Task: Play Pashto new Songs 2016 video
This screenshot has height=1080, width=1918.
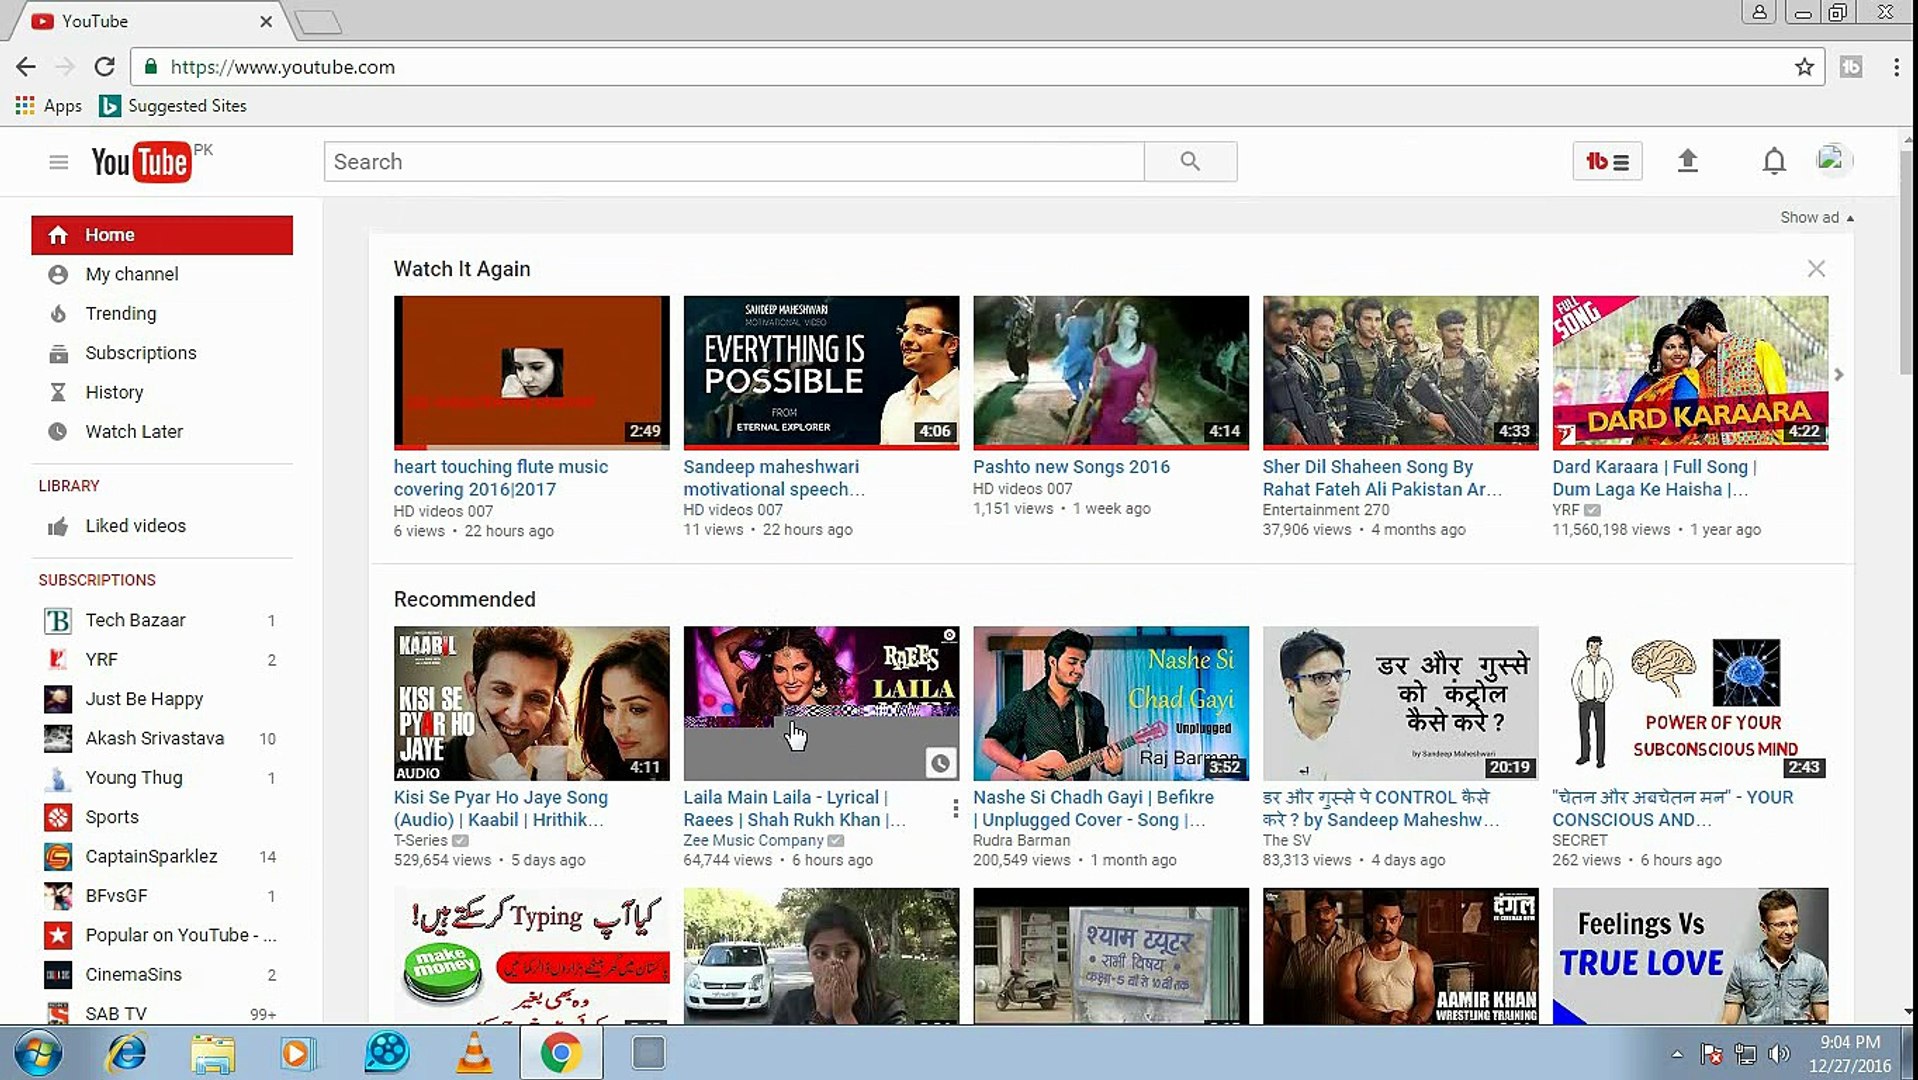Action: pos(1109,371)
